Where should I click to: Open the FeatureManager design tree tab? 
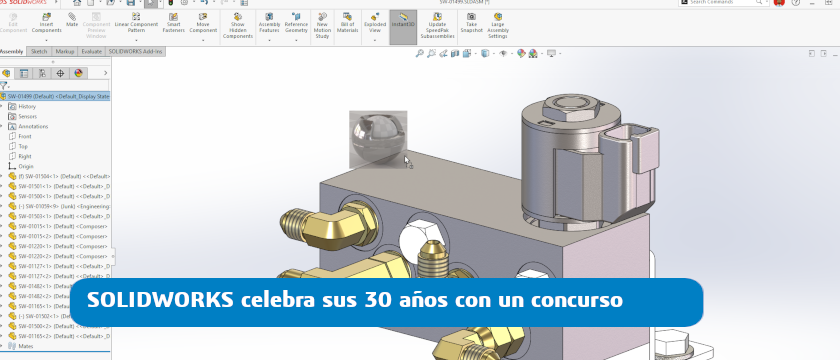6,73
